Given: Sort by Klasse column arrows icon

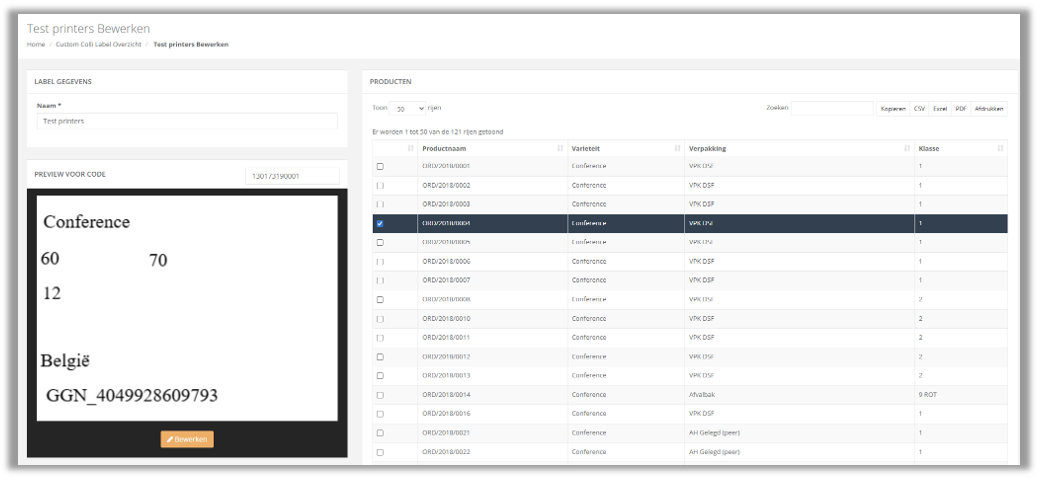Looking at the screenshot, I should coord(1000,149).
